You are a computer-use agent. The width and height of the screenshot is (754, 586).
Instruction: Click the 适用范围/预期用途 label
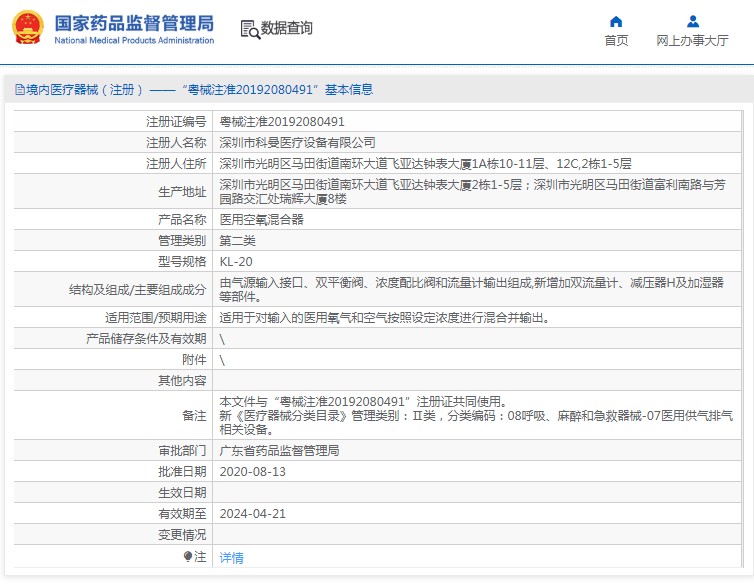coord(155,318)
